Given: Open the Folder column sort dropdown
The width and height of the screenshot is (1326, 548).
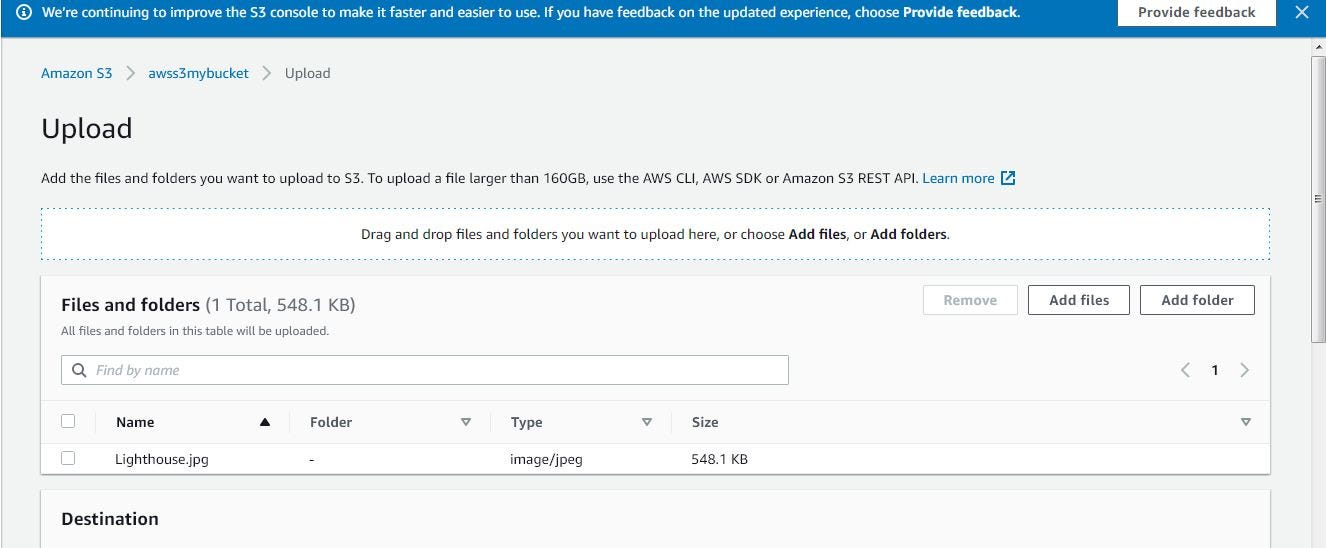Looking at the screenshot, I should [x=465, y=422].
